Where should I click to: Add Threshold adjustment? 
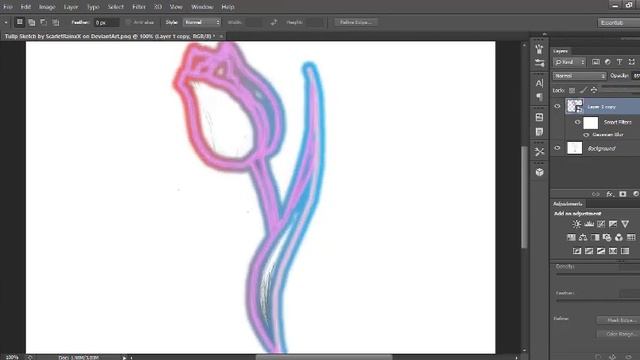pyautogui.click(x=601, y=251)
